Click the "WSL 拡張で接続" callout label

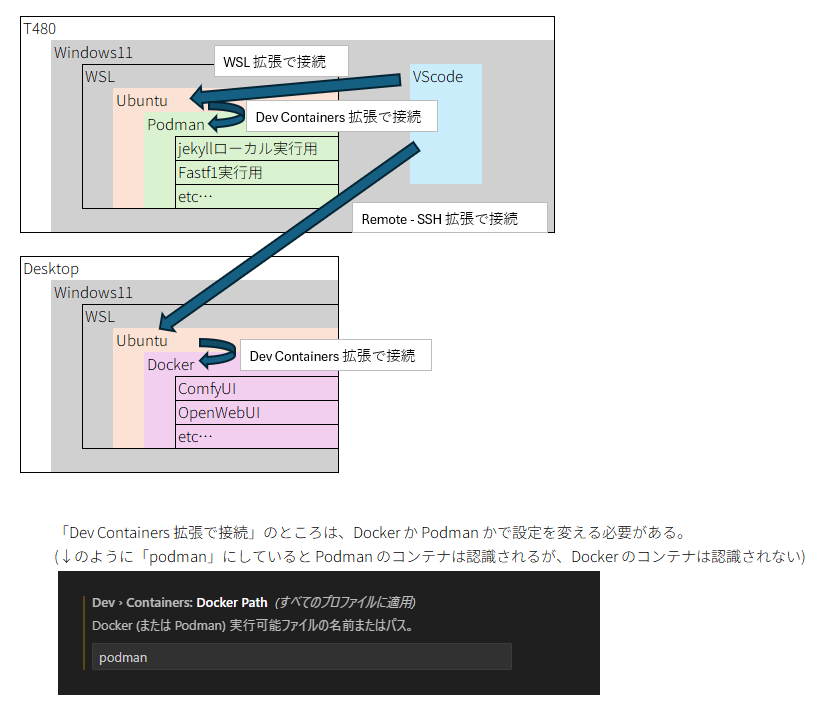[281, 61]
